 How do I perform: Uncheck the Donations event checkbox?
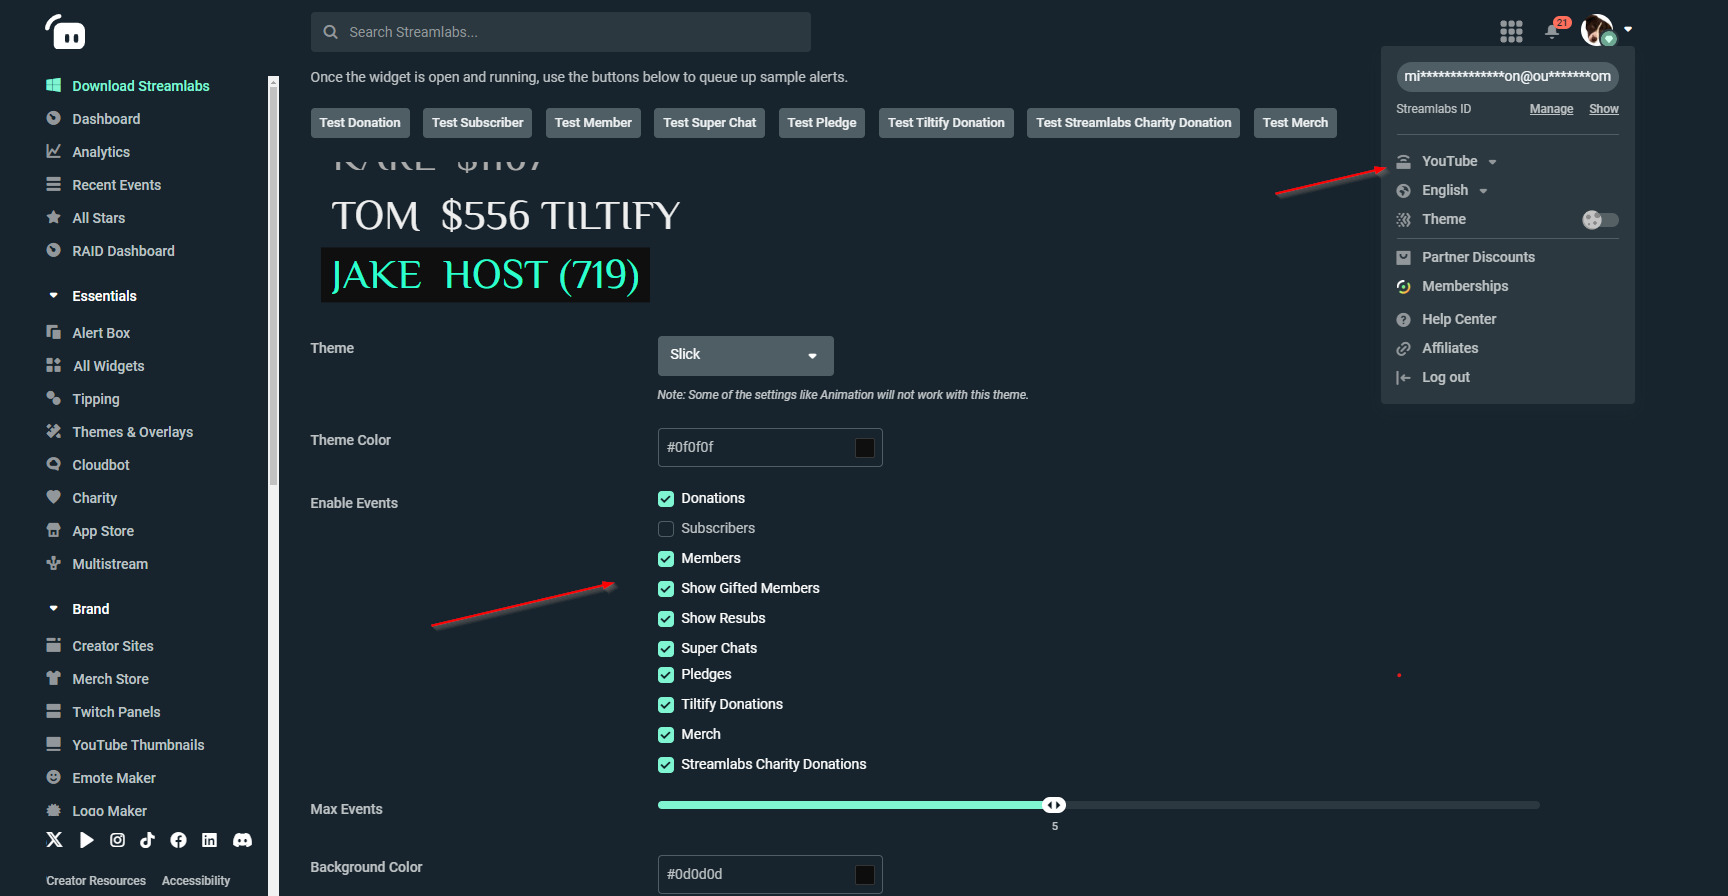tap(666, 499)
